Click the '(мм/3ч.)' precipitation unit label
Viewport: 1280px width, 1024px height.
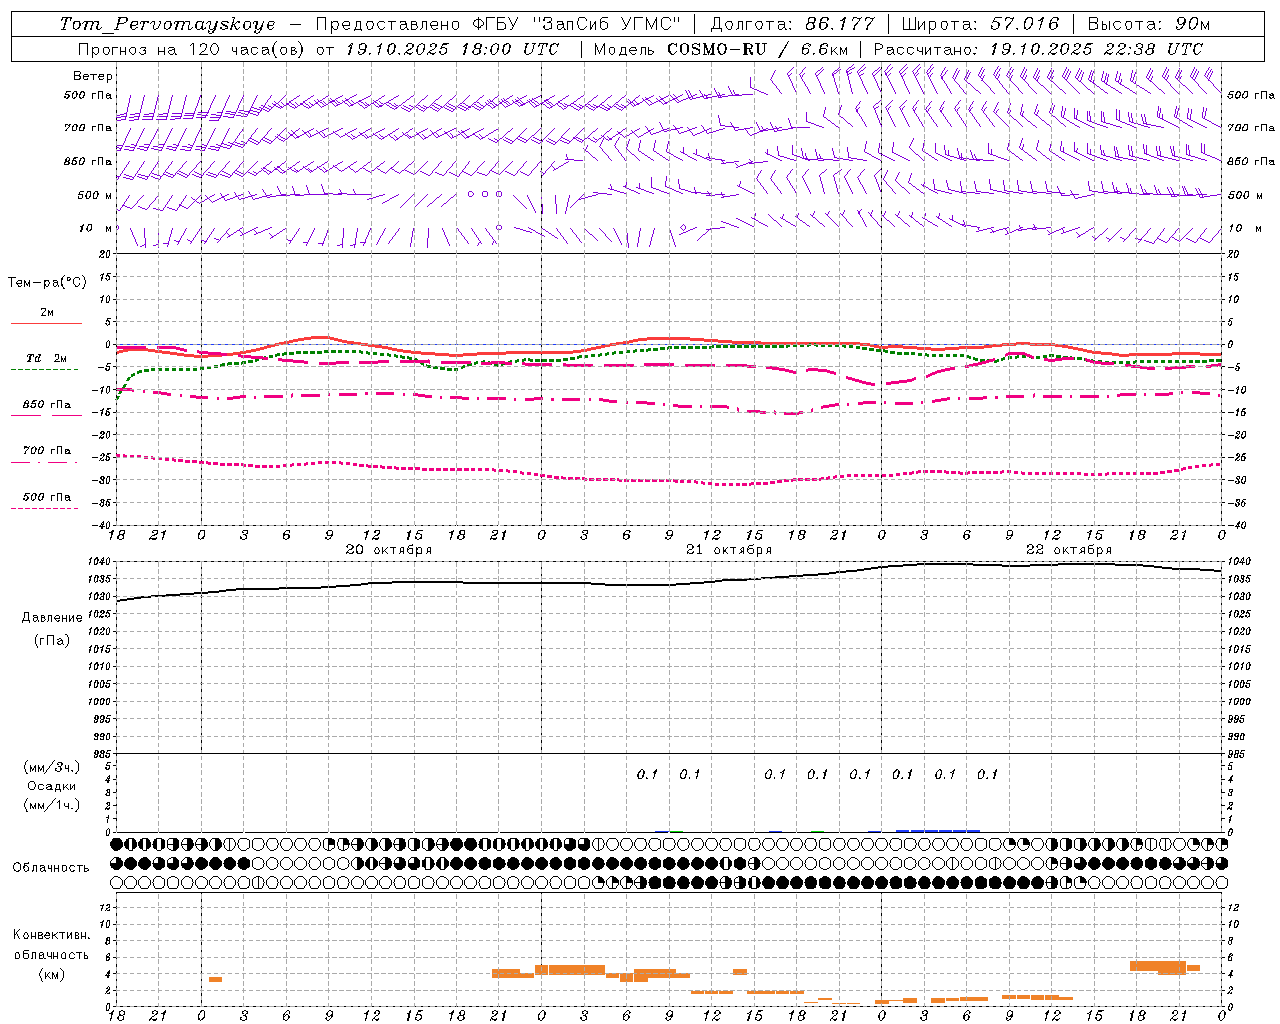point(52,767)
